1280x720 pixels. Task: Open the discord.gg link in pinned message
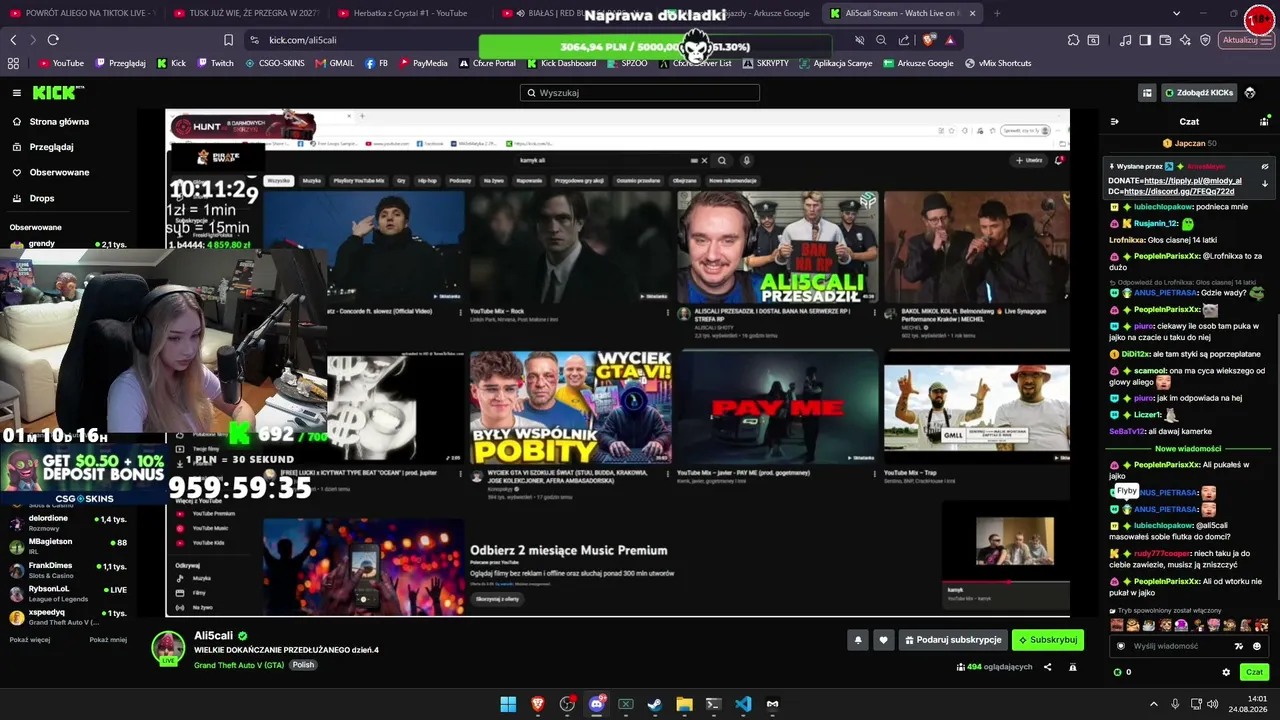(1179, 191)
